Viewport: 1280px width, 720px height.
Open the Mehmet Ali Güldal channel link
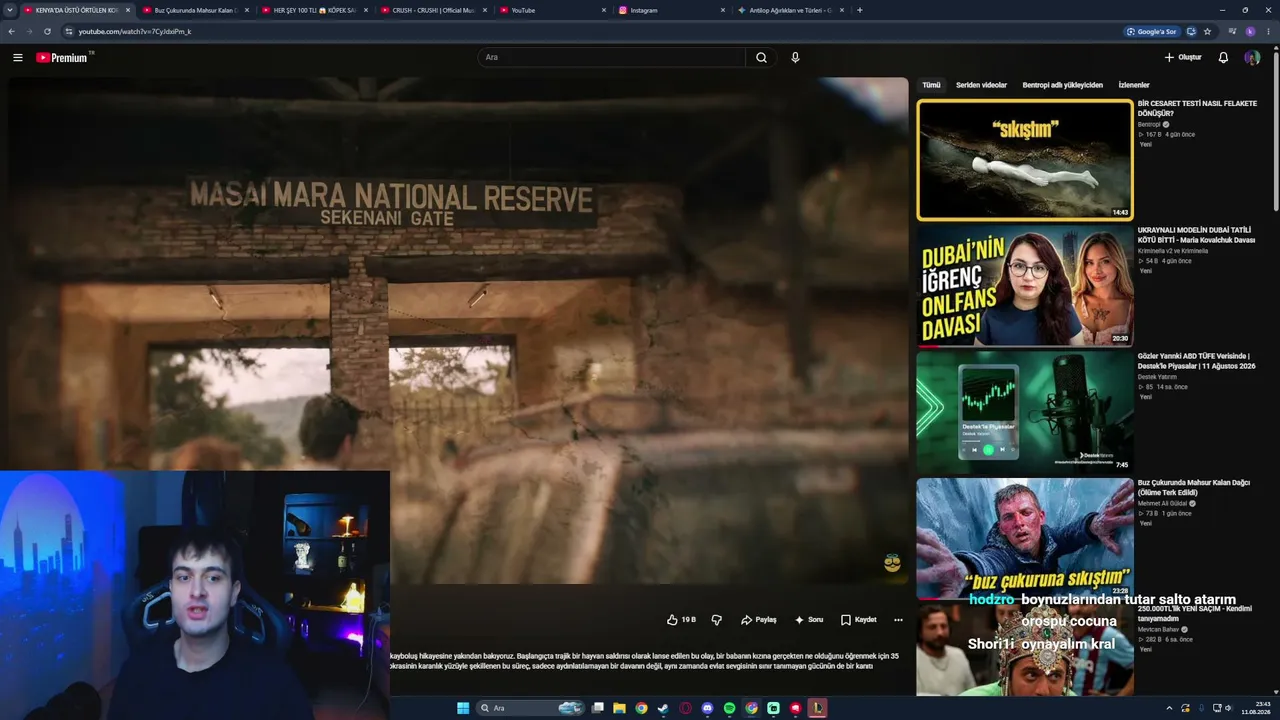[1161, 504]
